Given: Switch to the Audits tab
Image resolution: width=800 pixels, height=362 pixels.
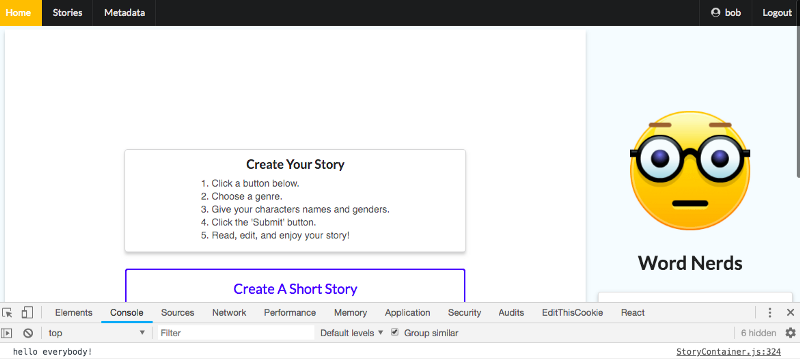Looking at the screenshot, I should click(511, 313).
